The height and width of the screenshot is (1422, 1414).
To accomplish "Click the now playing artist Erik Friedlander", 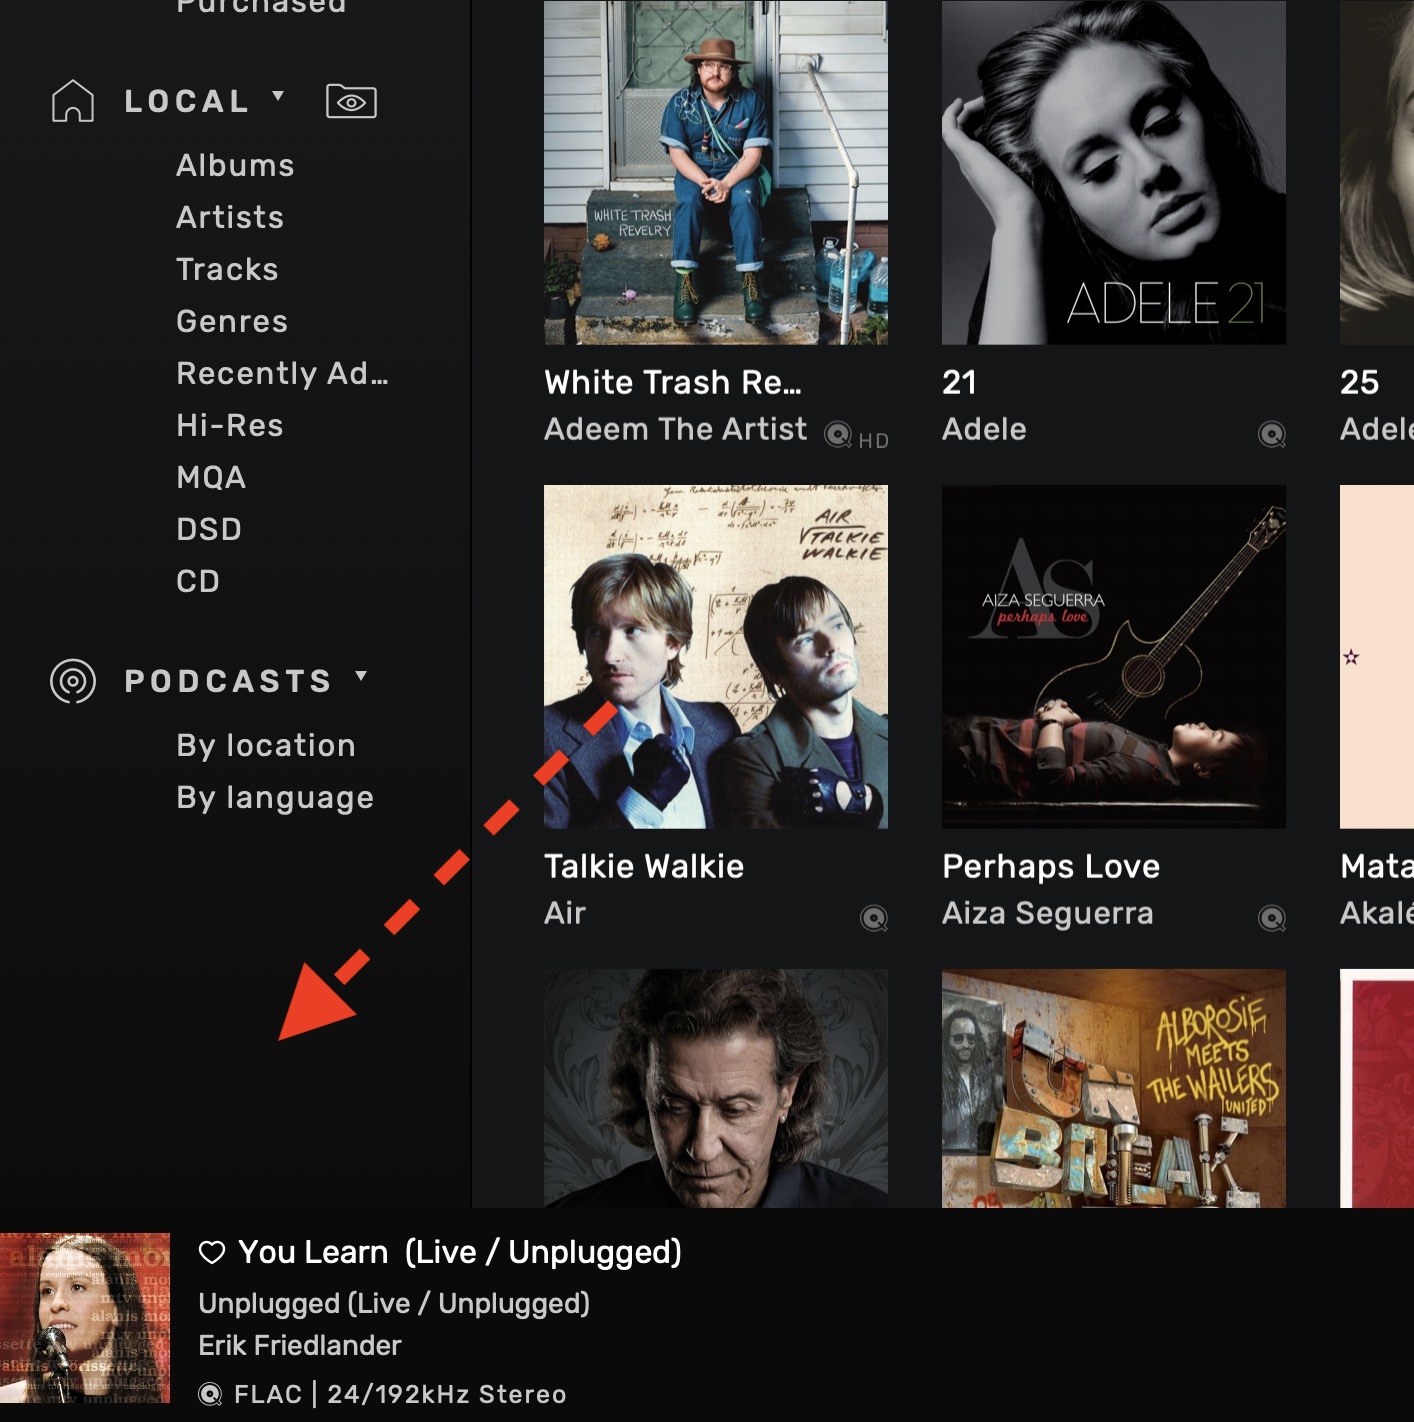I will 300,1345.
